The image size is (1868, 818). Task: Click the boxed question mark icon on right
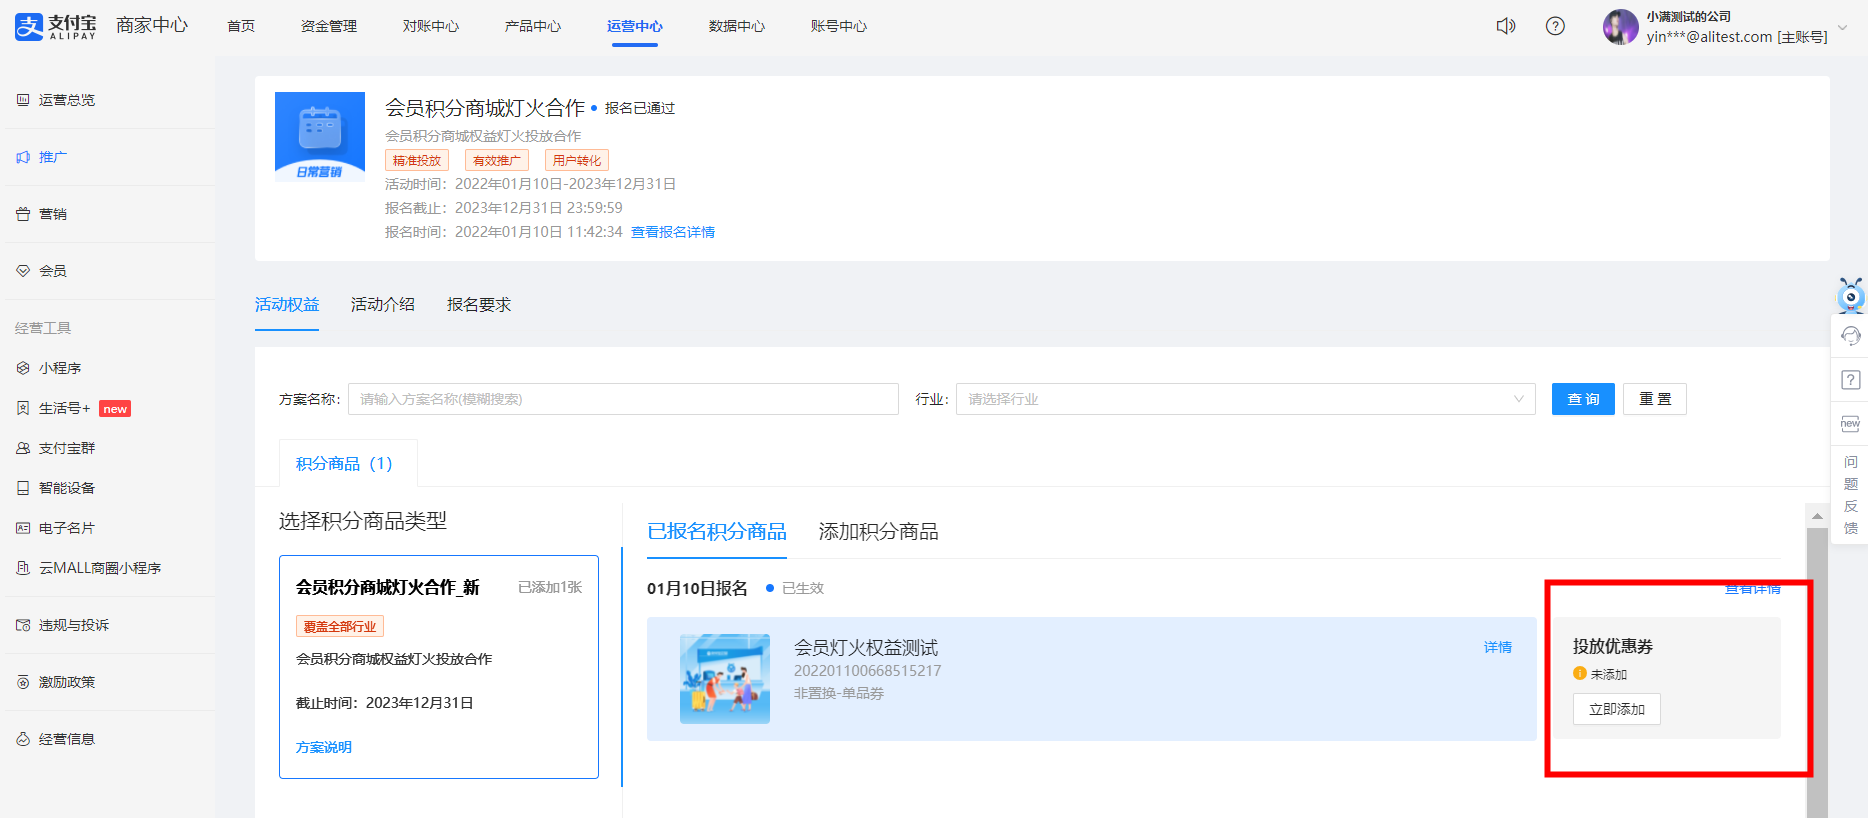(x=1850, y=380)
